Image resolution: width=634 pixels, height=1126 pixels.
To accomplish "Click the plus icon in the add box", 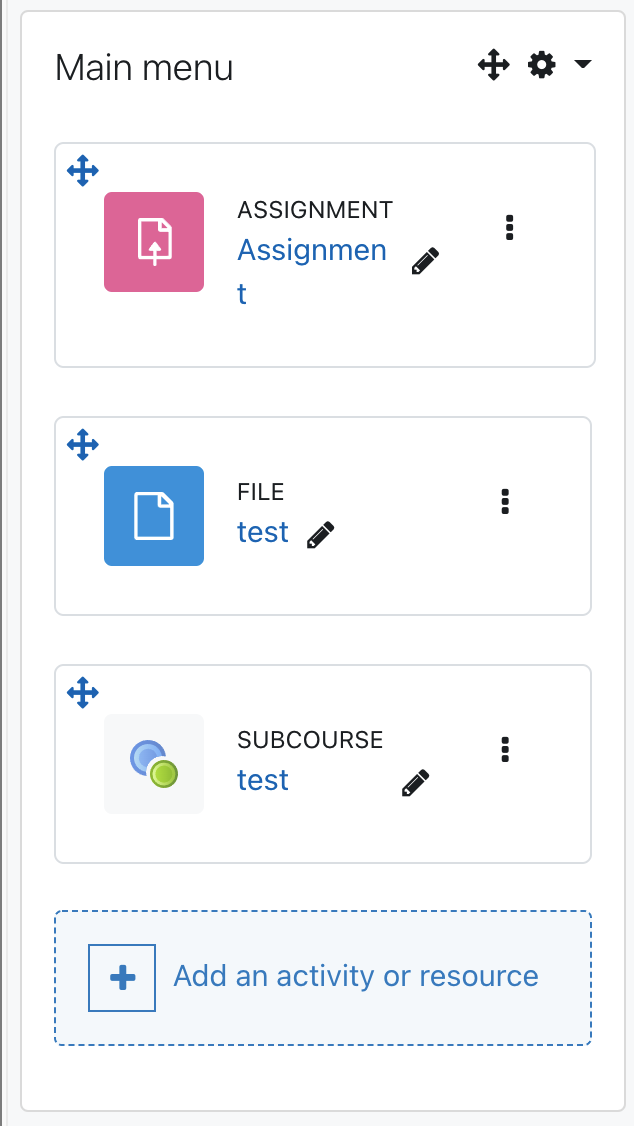I will click(x=122, y=978).
